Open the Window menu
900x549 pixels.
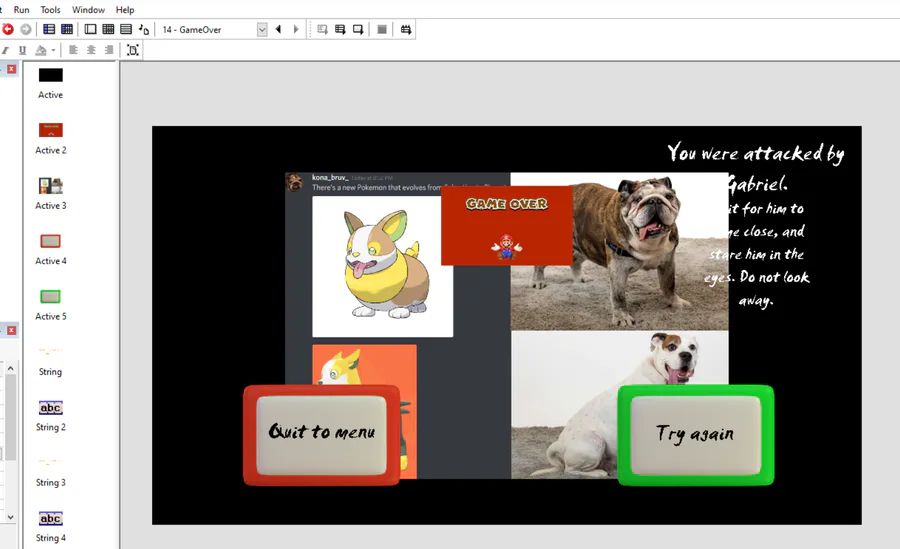pyautogui.click(x=88, y=10)
